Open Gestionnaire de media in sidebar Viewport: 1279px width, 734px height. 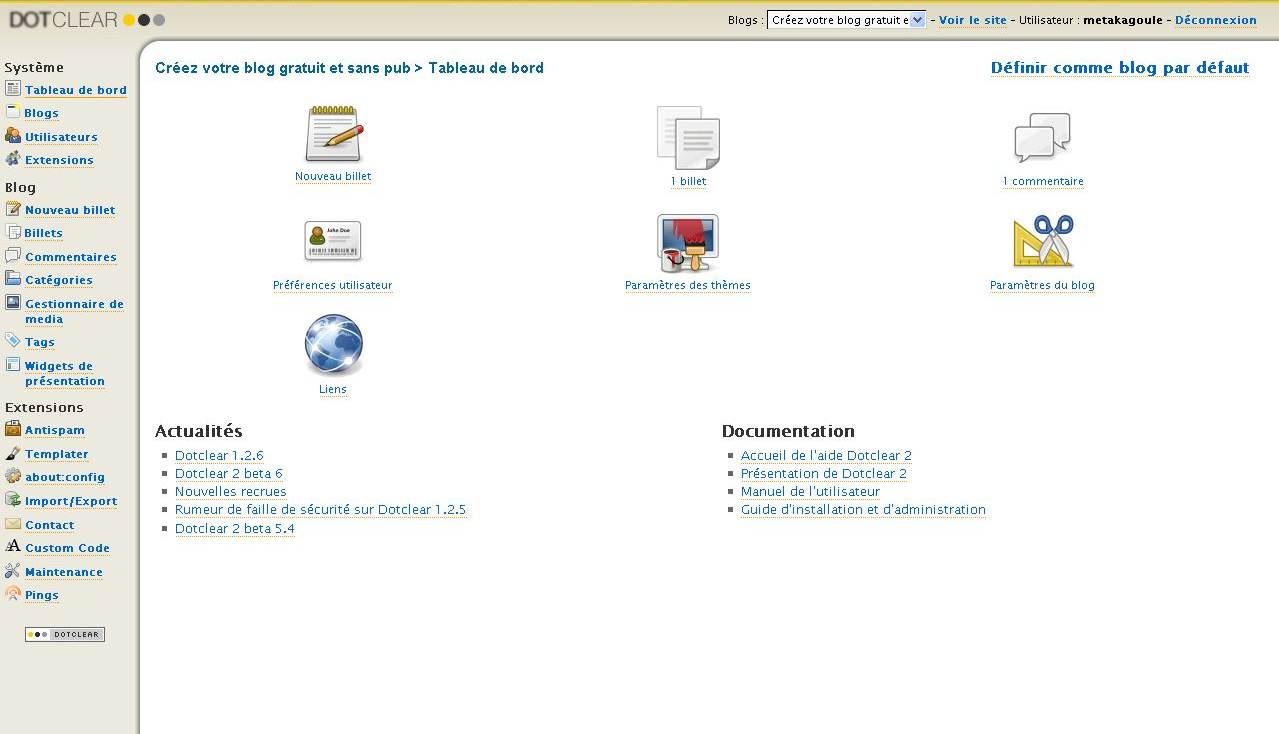click(74, 311)
